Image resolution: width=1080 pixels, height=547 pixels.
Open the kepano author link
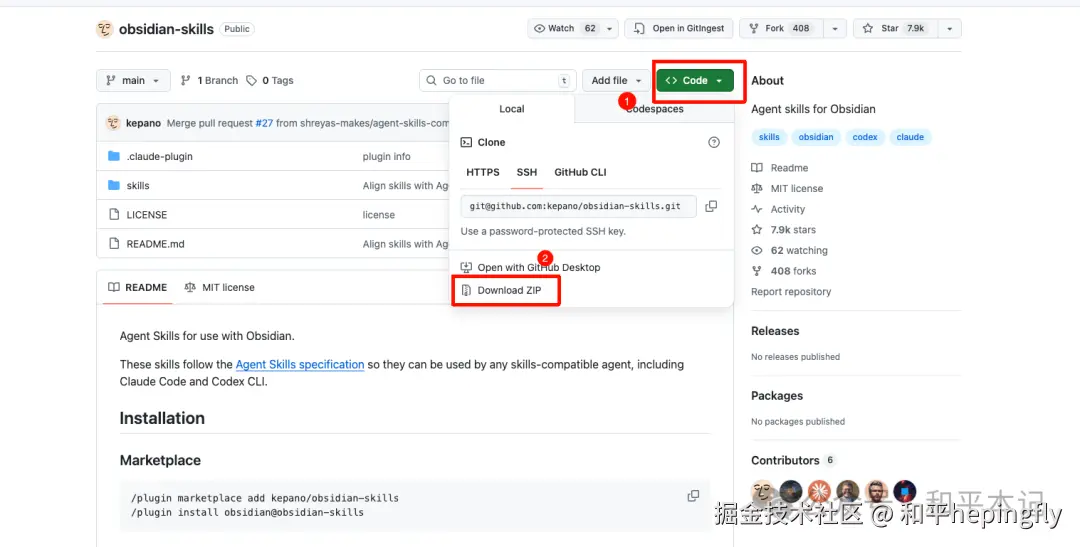[x=143, y=123]
